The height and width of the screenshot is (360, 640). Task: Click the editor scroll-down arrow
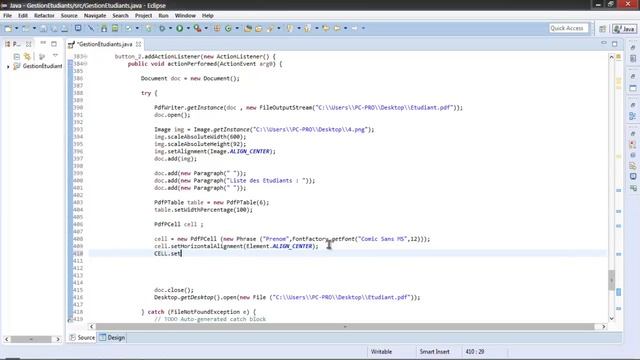pyautogui.click(x=611, y=319)
